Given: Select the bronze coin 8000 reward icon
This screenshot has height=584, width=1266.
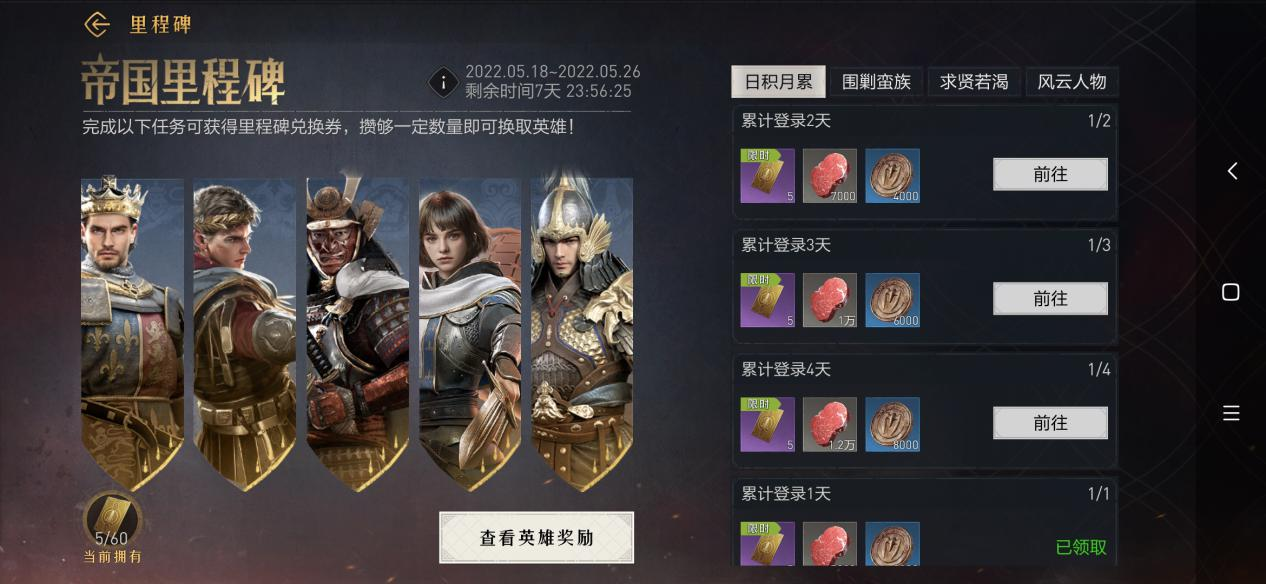Looking at the screenshot, I should [x=892, y=424].
